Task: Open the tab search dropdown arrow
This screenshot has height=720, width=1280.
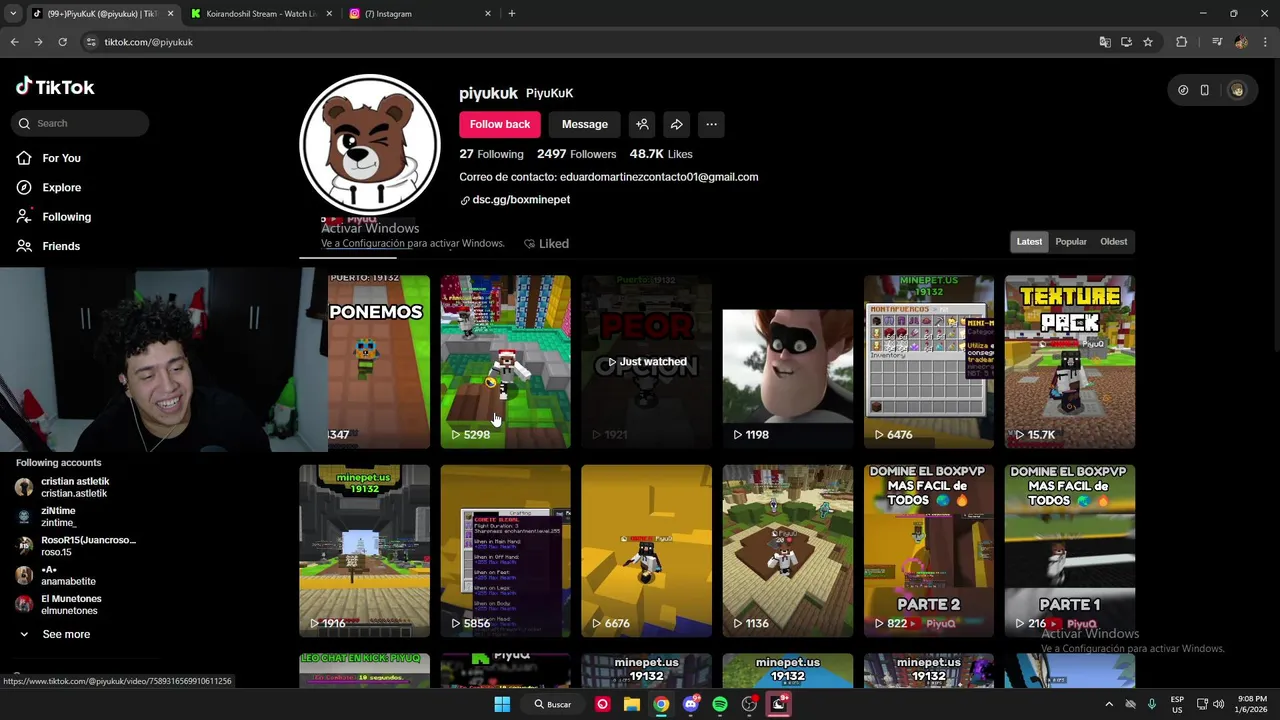Action: tap(12, 14)
